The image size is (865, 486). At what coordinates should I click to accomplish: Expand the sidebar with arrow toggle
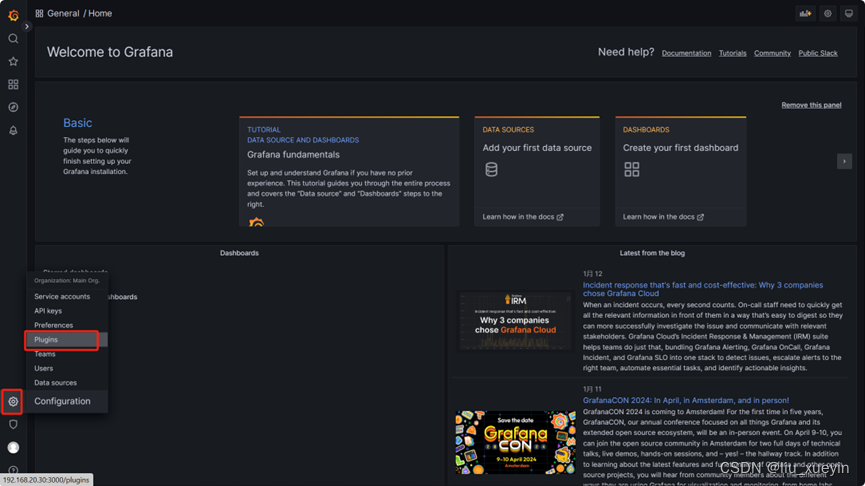[26, 26]
